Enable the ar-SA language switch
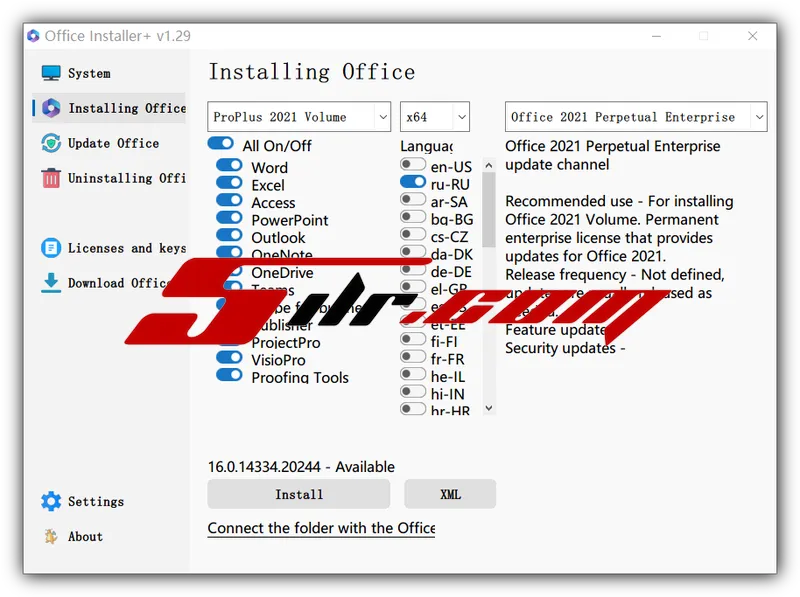Image resolution: width=800 pixels, height=597 pixels. (413, 199)
